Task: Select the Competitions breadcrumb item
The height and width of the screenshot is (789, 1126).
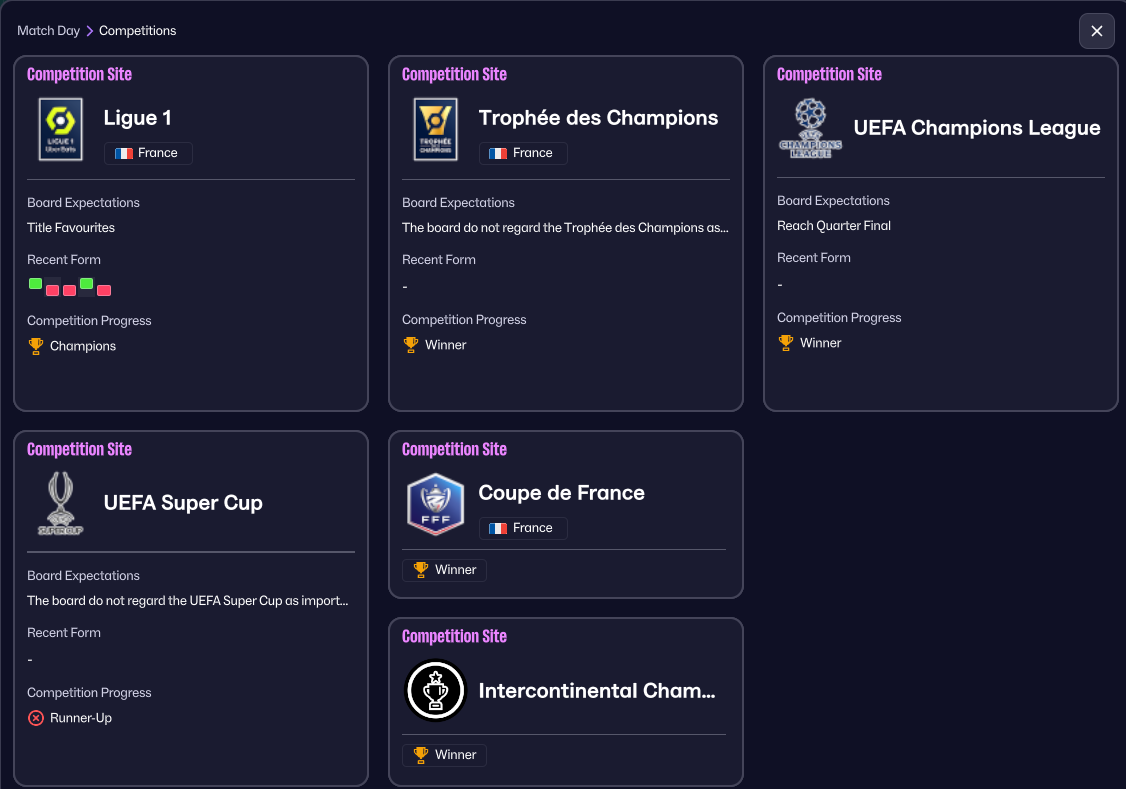Action: coord(137,31)
